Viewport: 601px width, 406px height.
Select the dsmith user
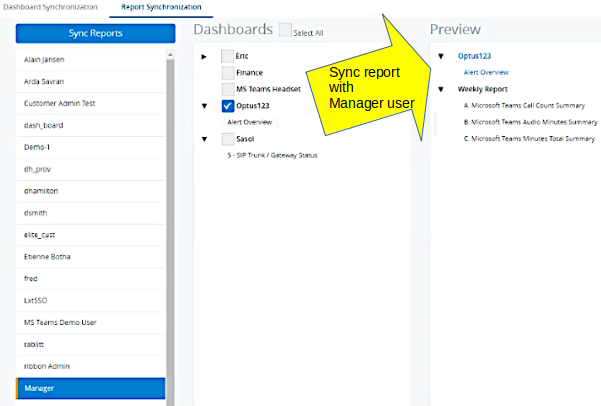[x=91, y=212]
